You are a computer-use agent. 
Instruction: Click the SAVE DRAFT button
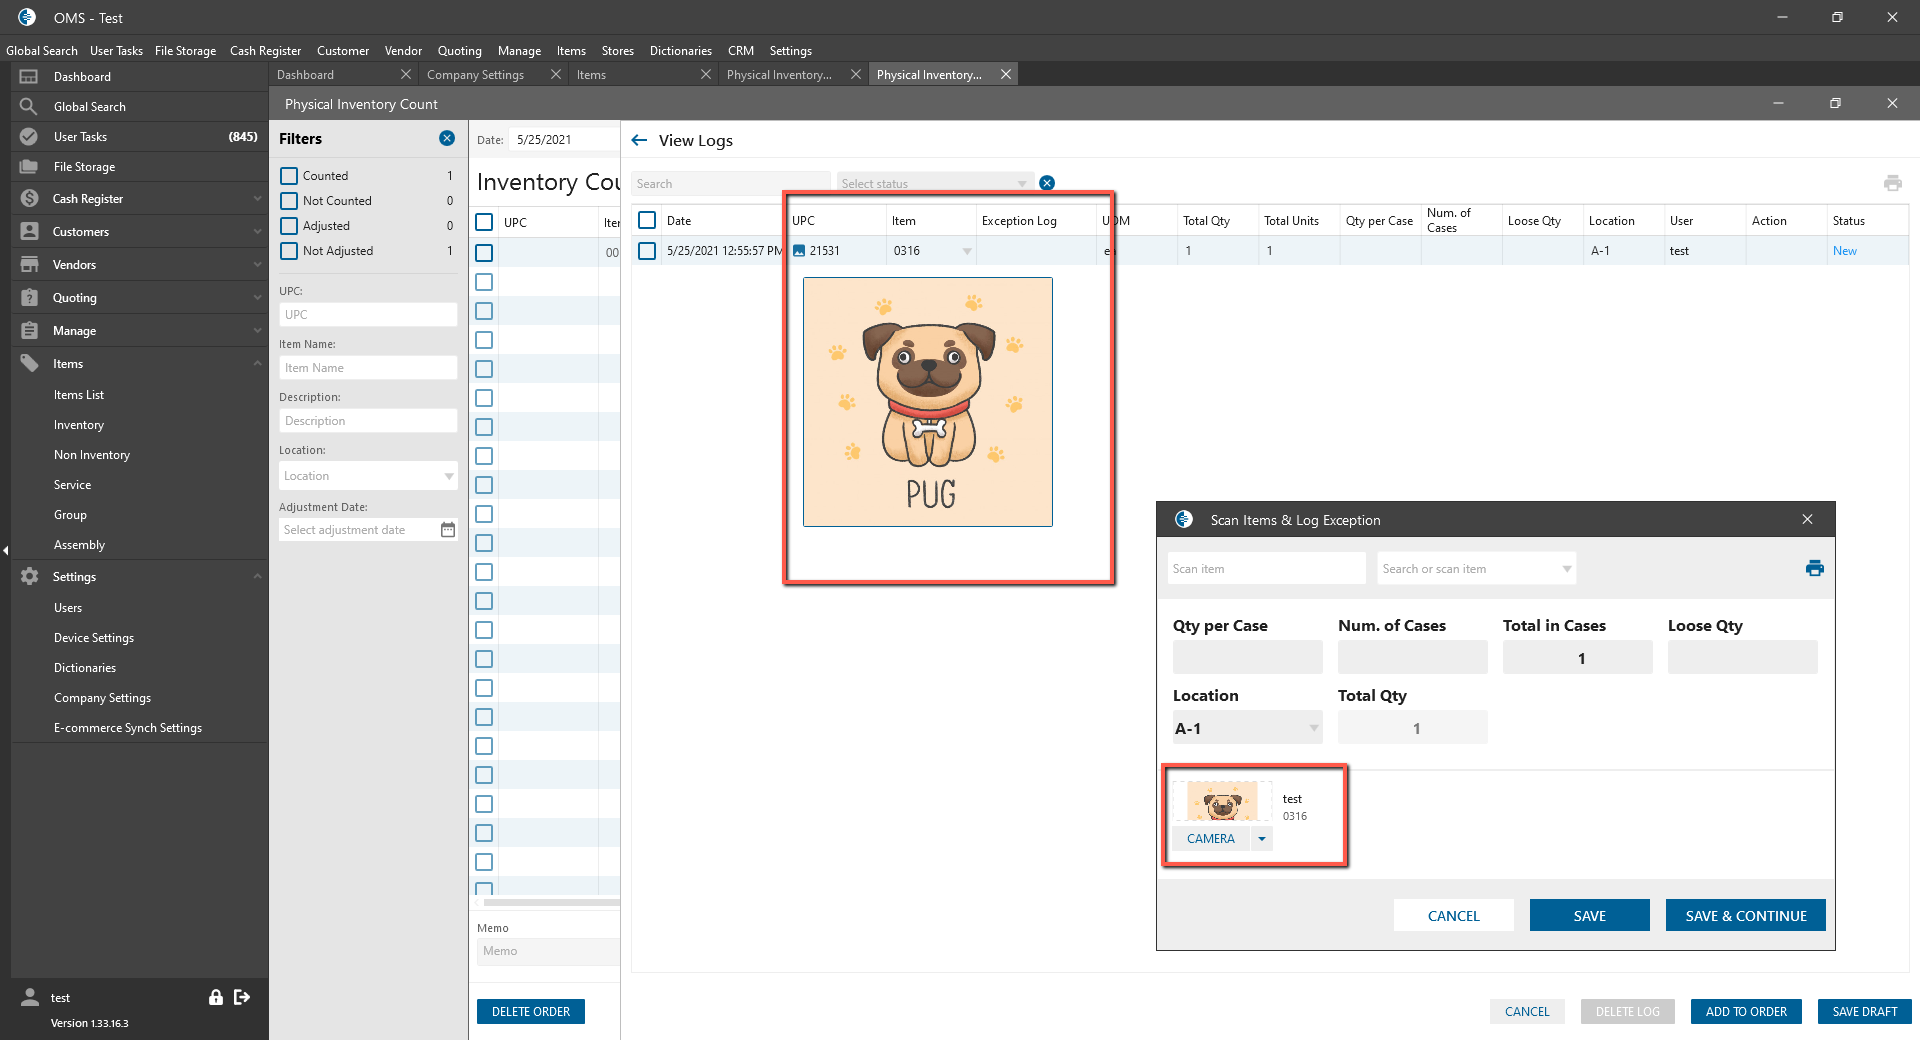point(1864,1011)
